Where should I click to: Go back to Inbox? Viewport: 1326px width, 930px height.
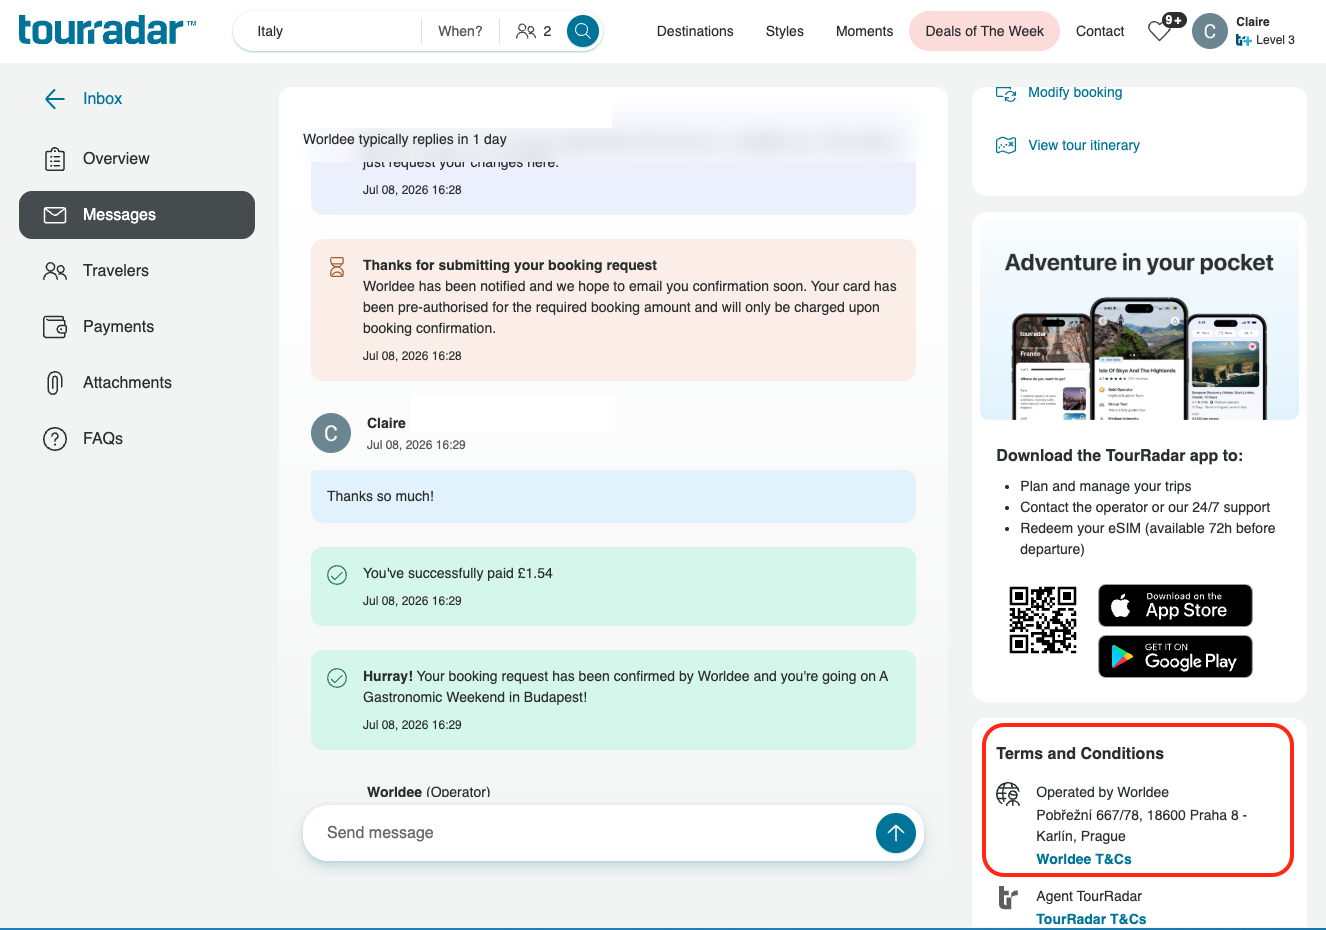click(x=102, y=98)
